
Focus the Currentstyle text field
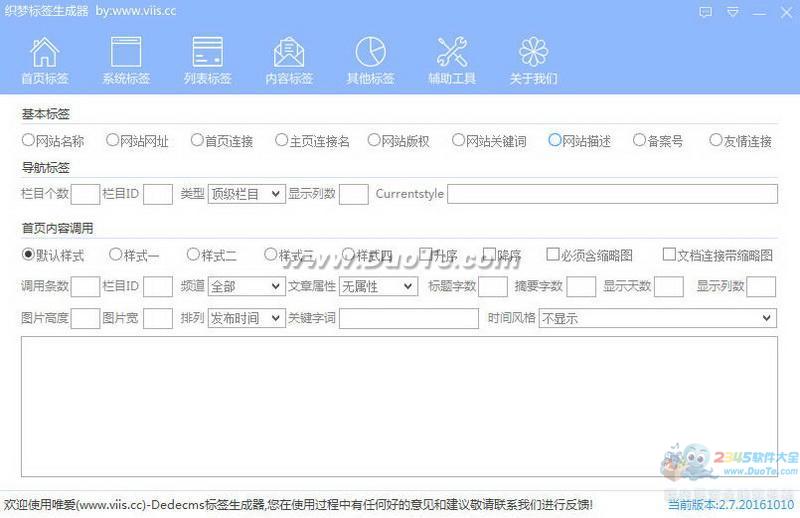[612, 194]
